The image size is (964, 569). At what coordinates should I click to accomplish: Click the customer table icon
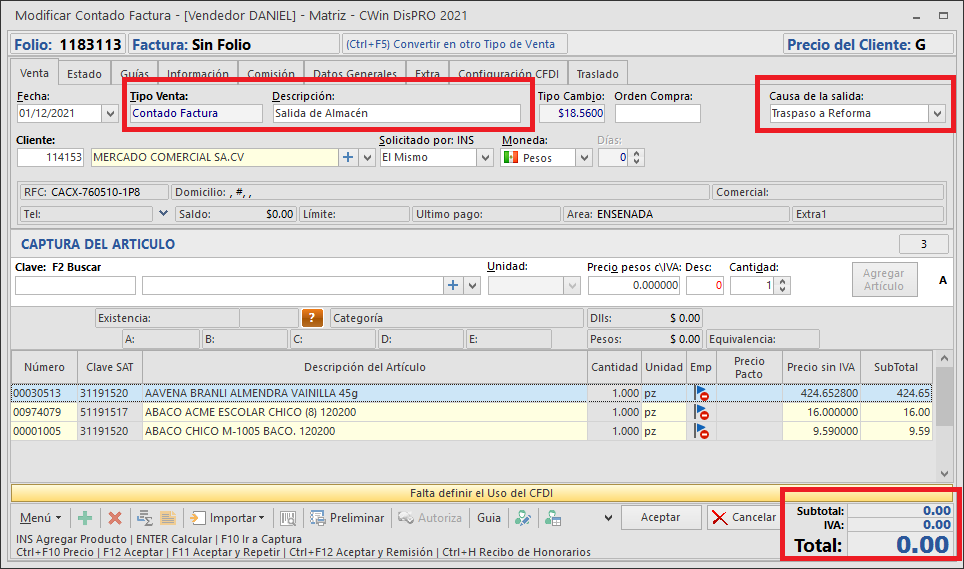point(553,518)
